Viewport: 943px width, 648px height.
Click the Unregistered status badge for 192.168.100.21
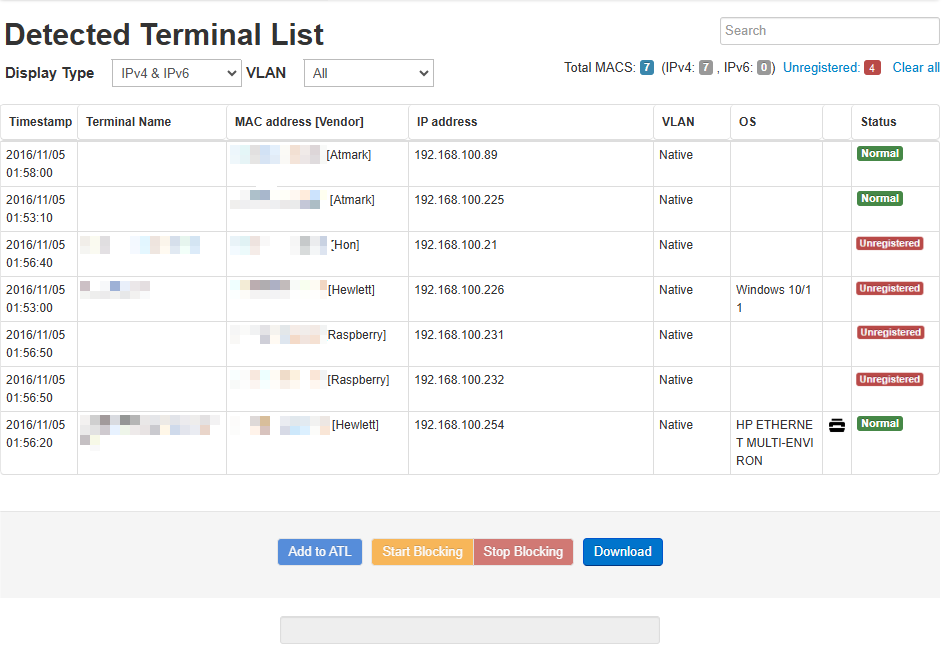[889, 244]
